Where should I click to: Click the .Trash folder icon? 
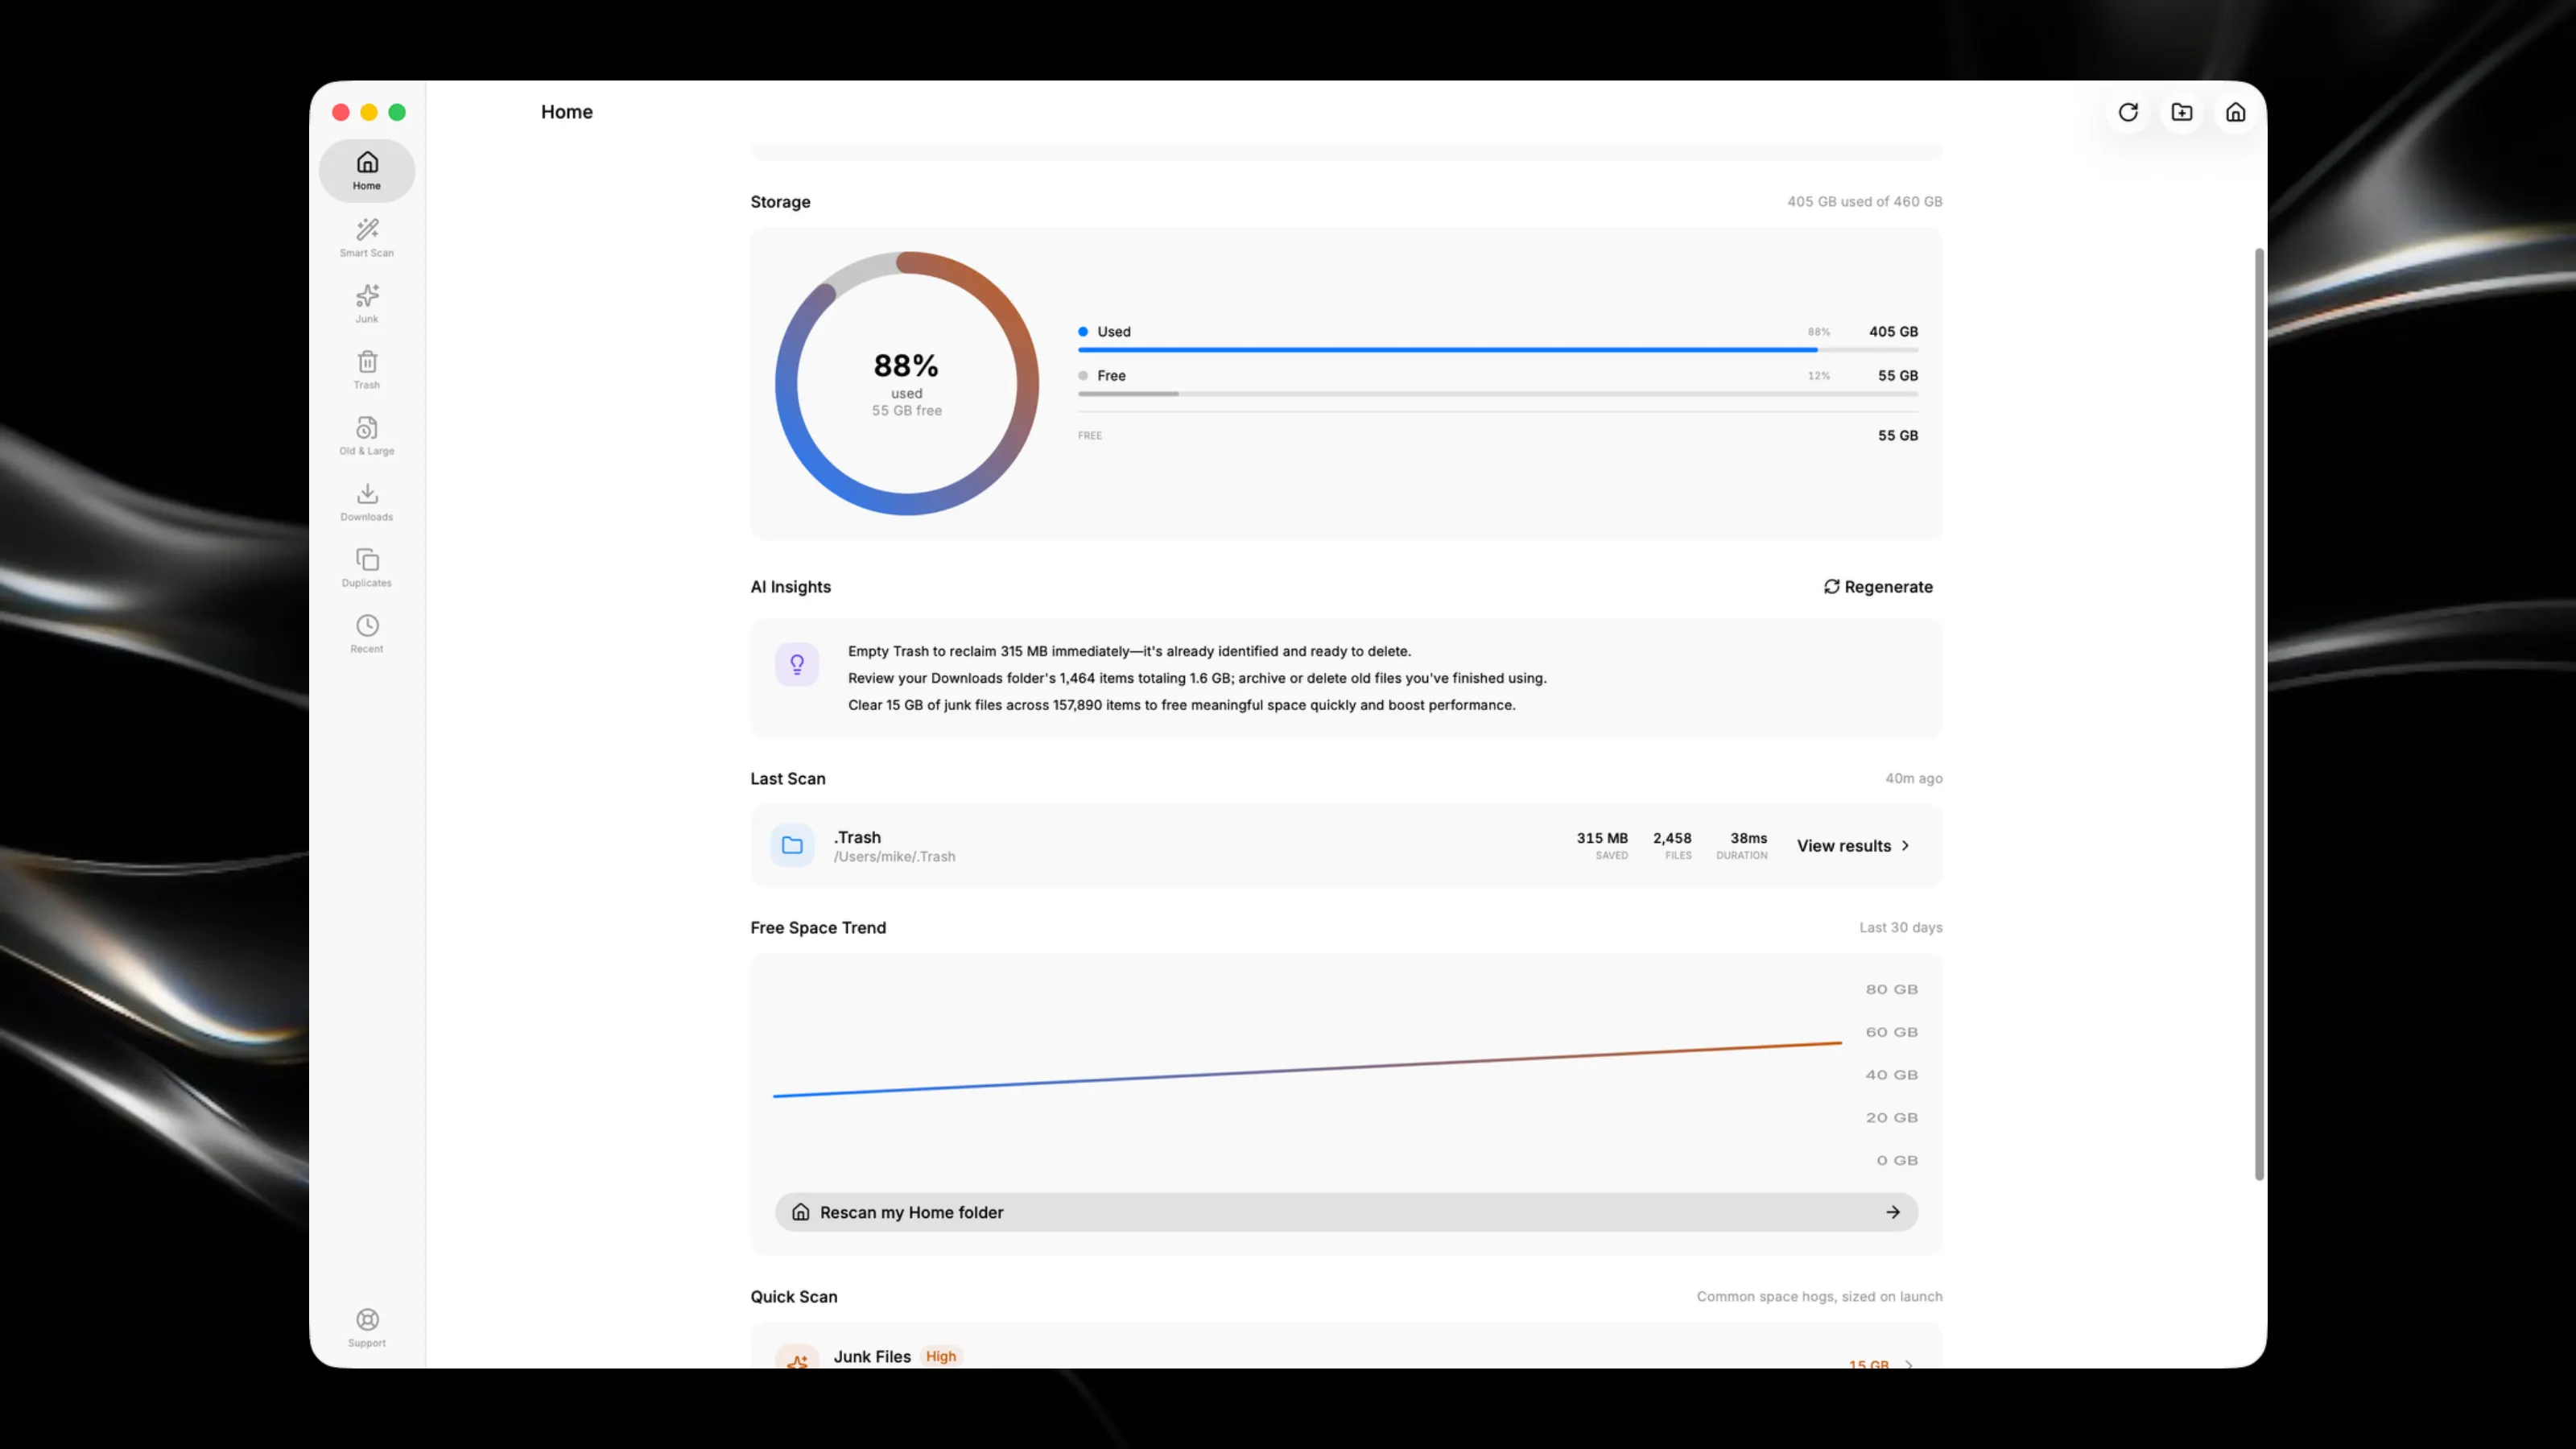coord(791,845)
